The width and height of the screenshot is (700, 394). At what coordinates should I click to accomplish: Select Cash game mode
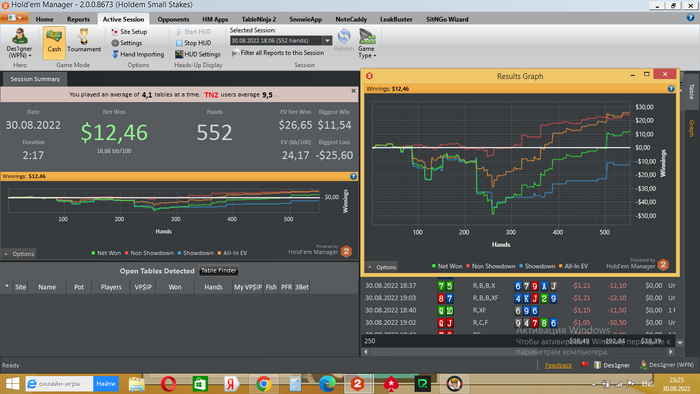(54, 42)
